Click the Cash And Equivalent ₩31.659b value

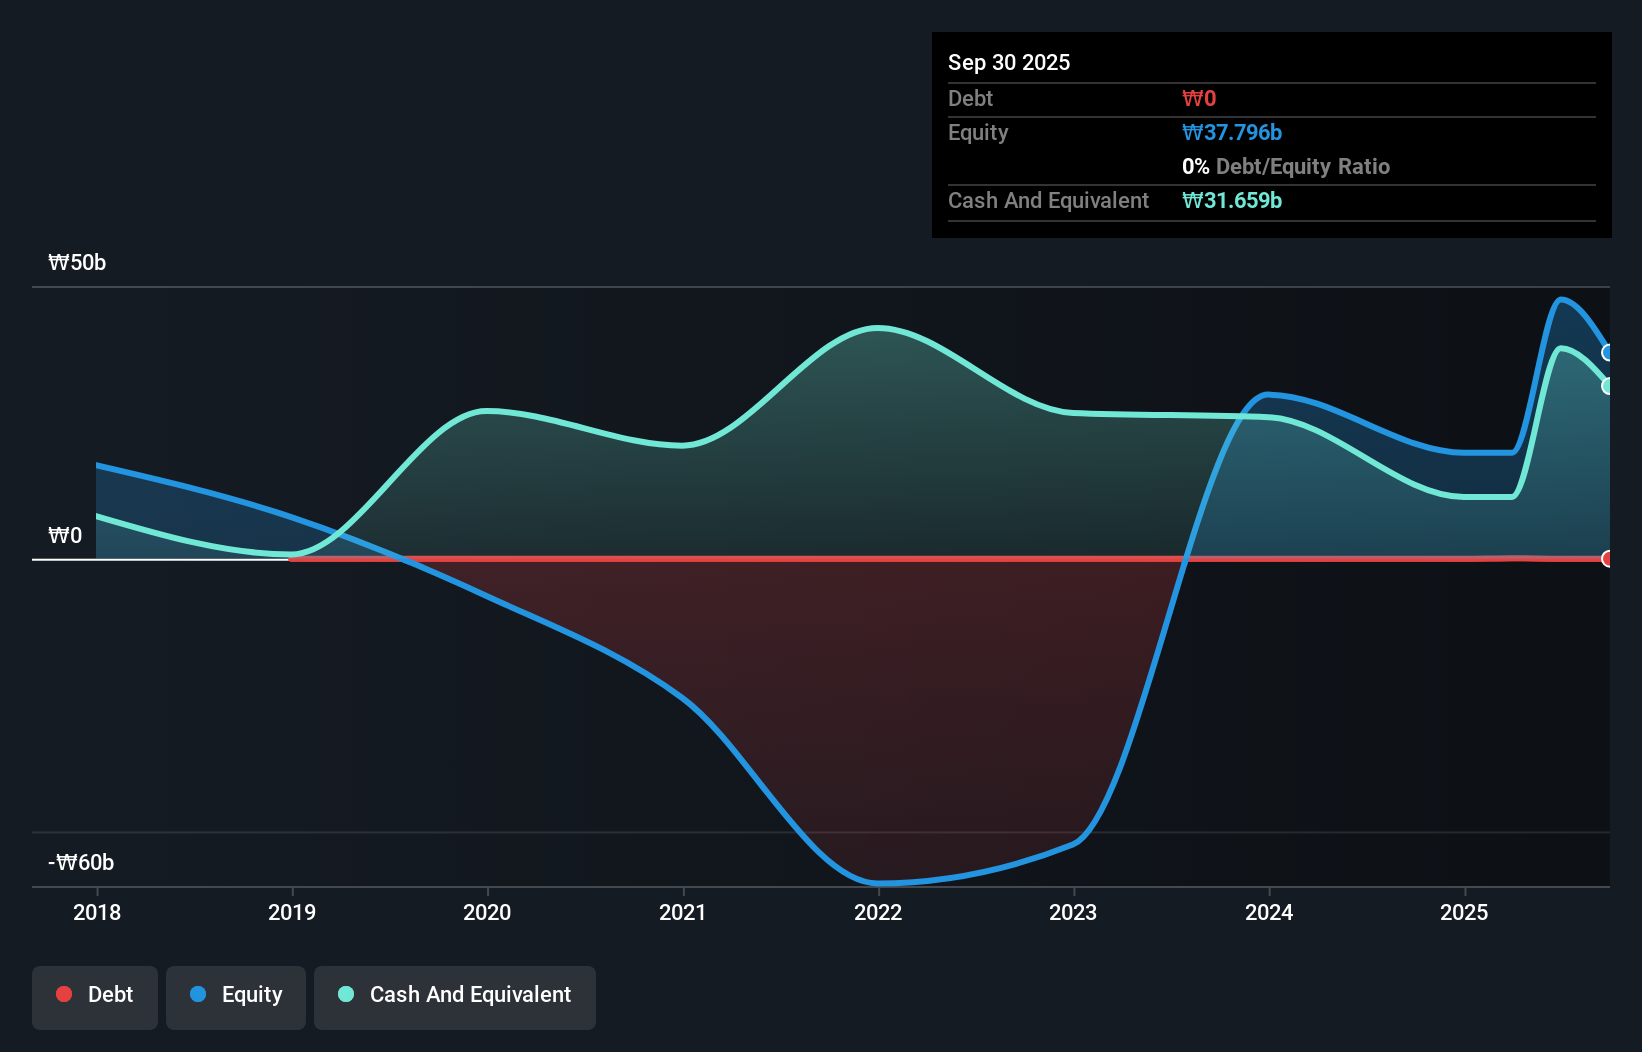tap(1232, 200)
